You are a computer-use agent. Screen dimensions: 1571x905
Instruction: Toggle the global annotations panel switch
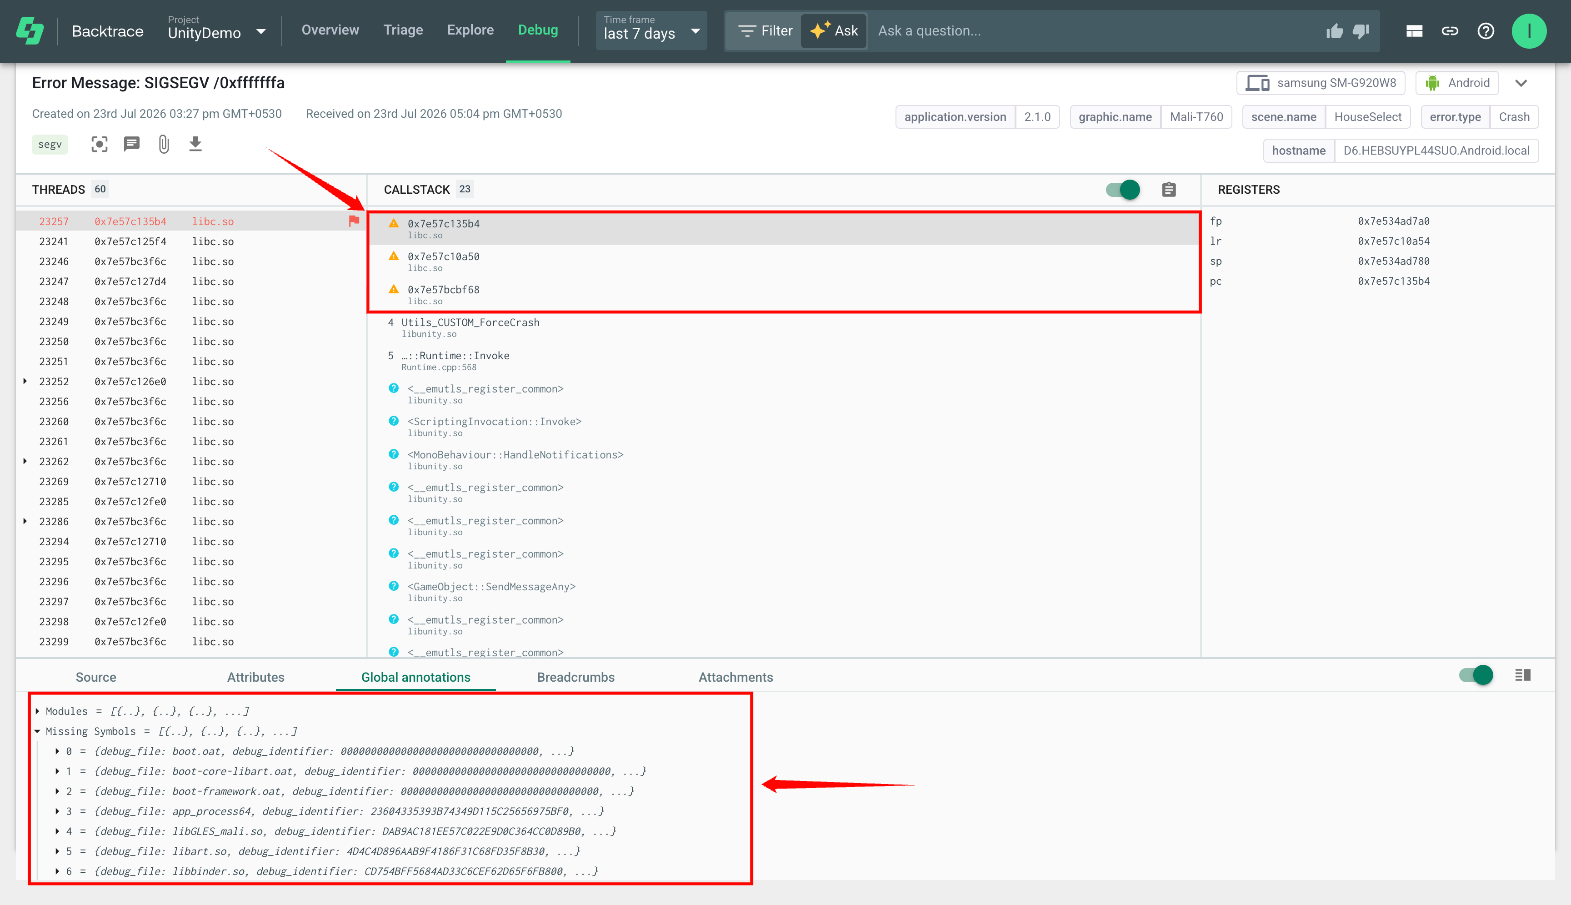1476,675
